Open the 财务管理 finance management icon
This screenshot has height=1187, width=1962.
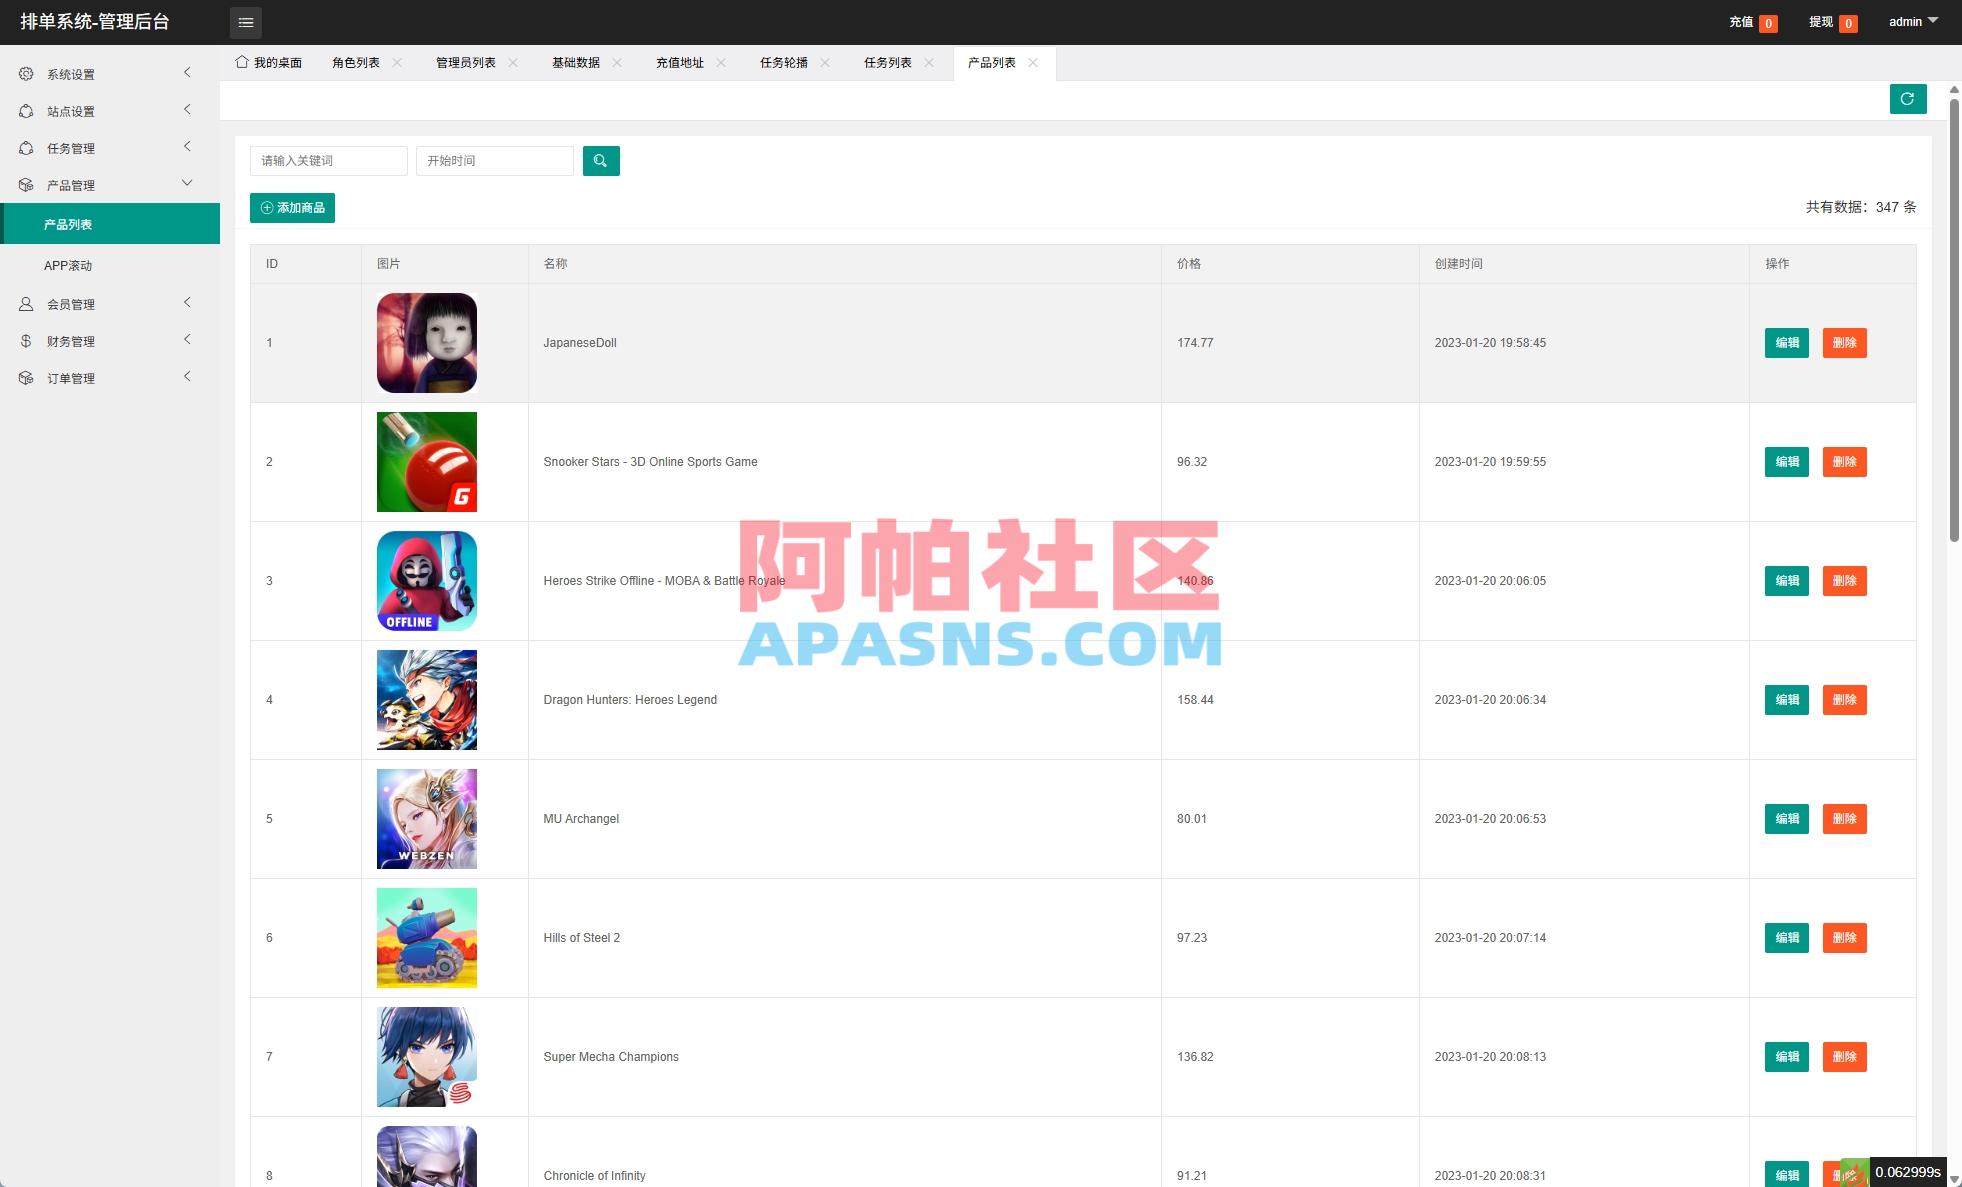click(26, 340)
